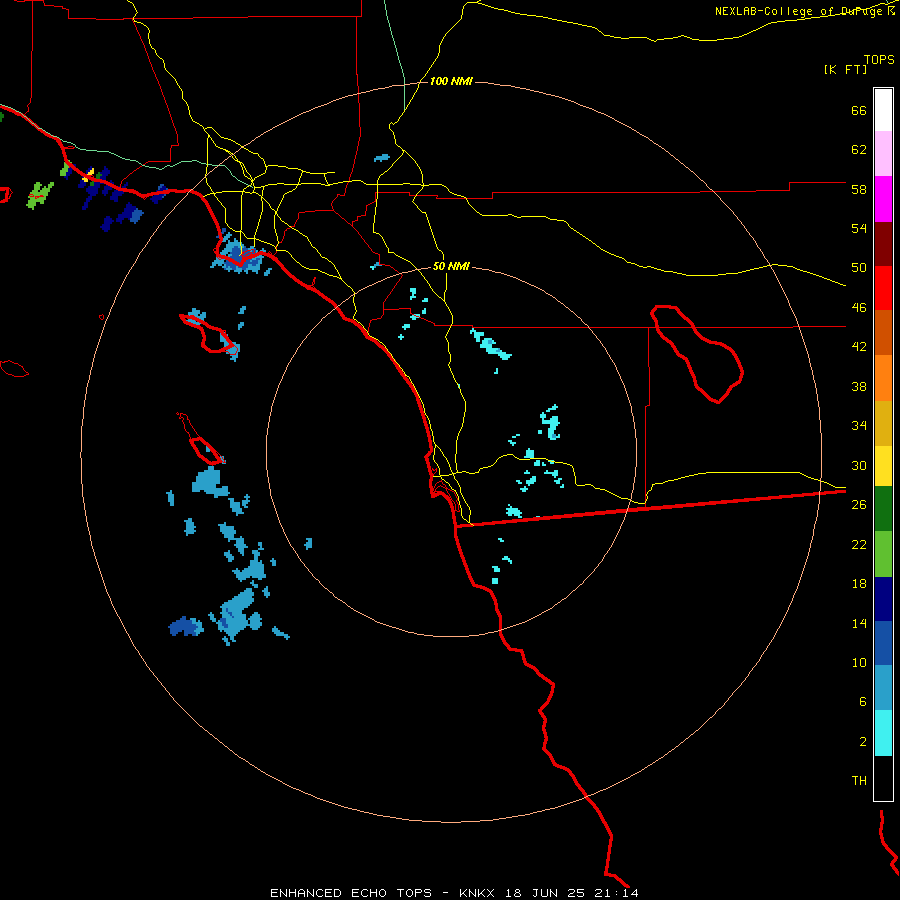
Task: Select the magenta legend color block
Action: click(x=883, y=199)
